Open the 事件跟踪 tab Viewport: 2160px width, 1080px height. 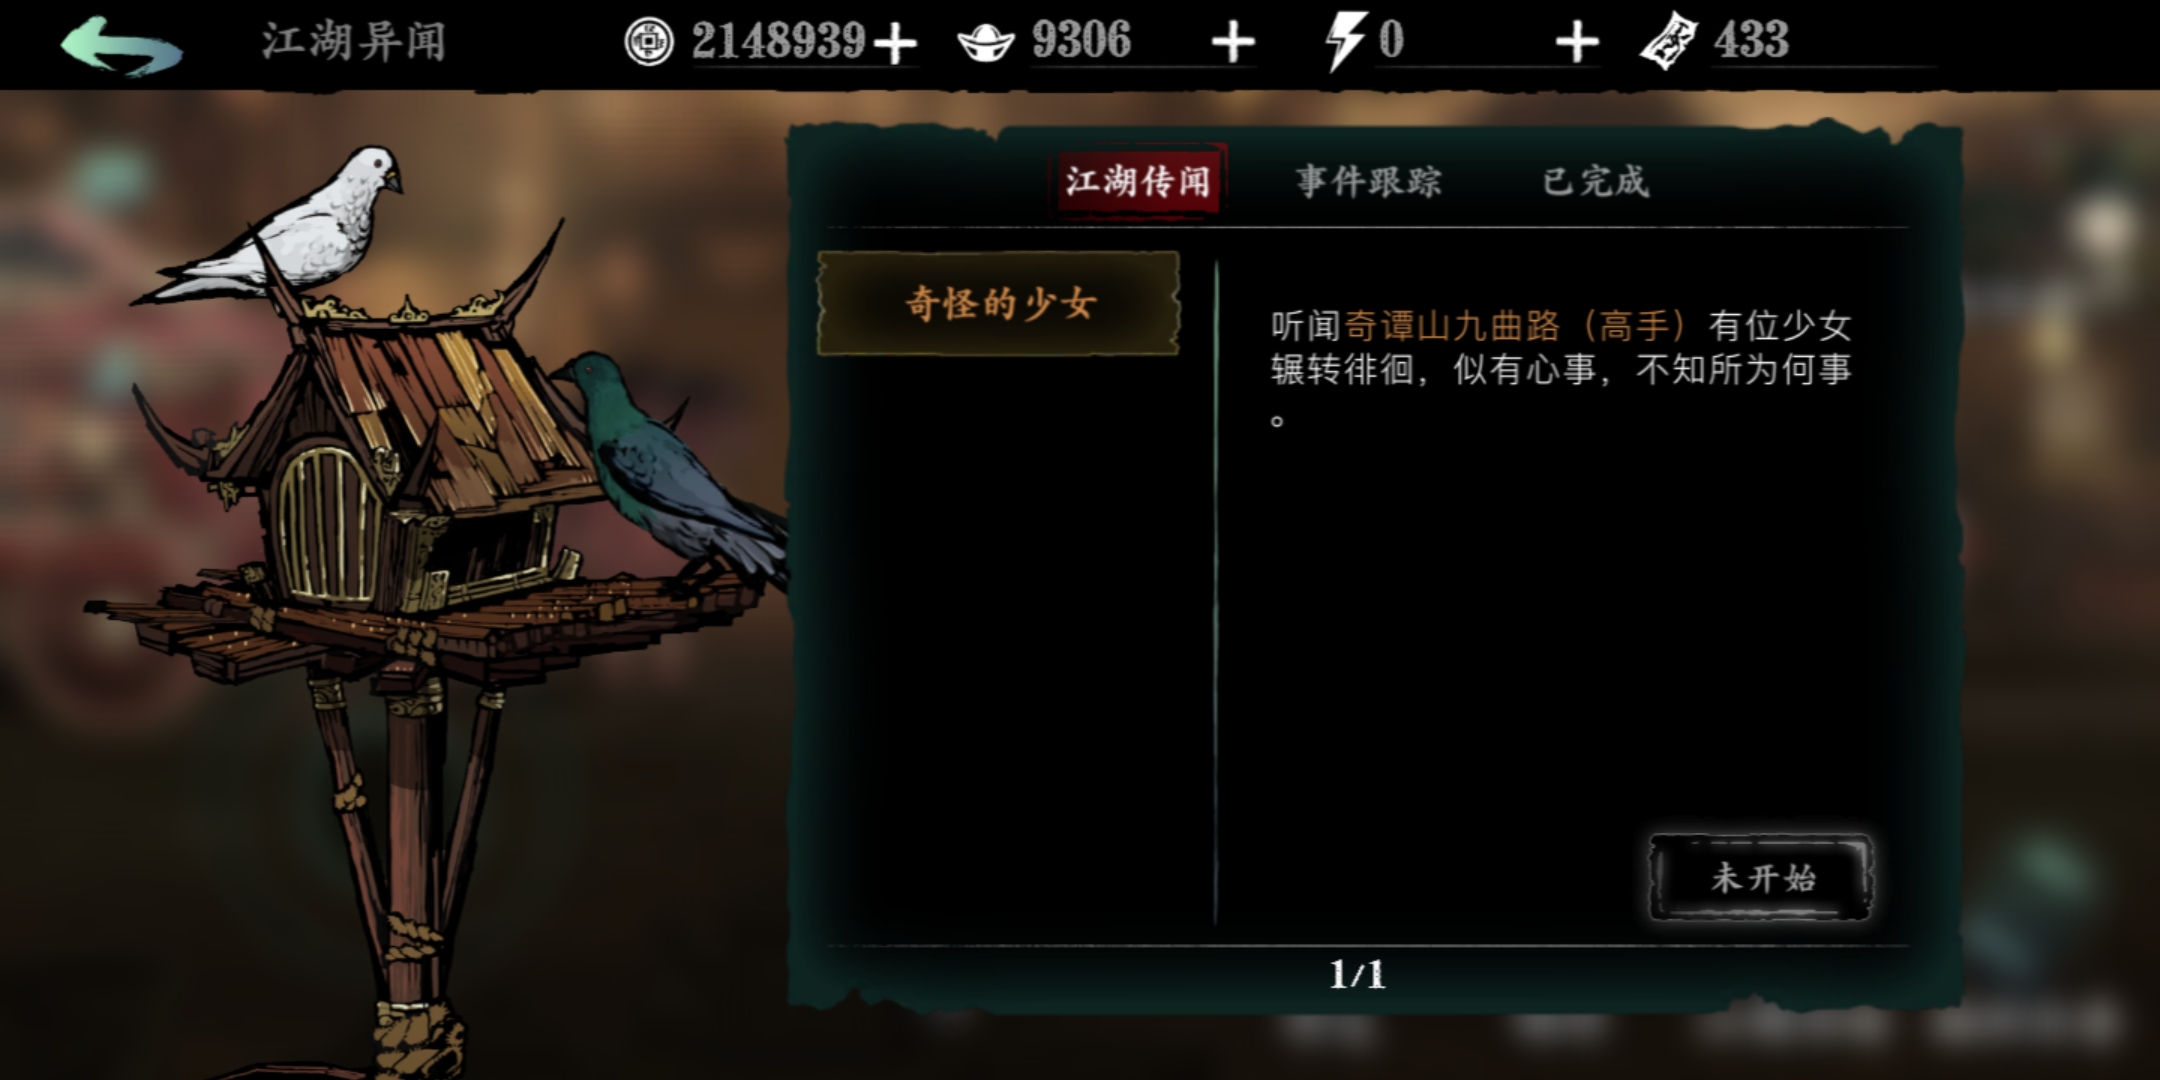(1369, 181)
